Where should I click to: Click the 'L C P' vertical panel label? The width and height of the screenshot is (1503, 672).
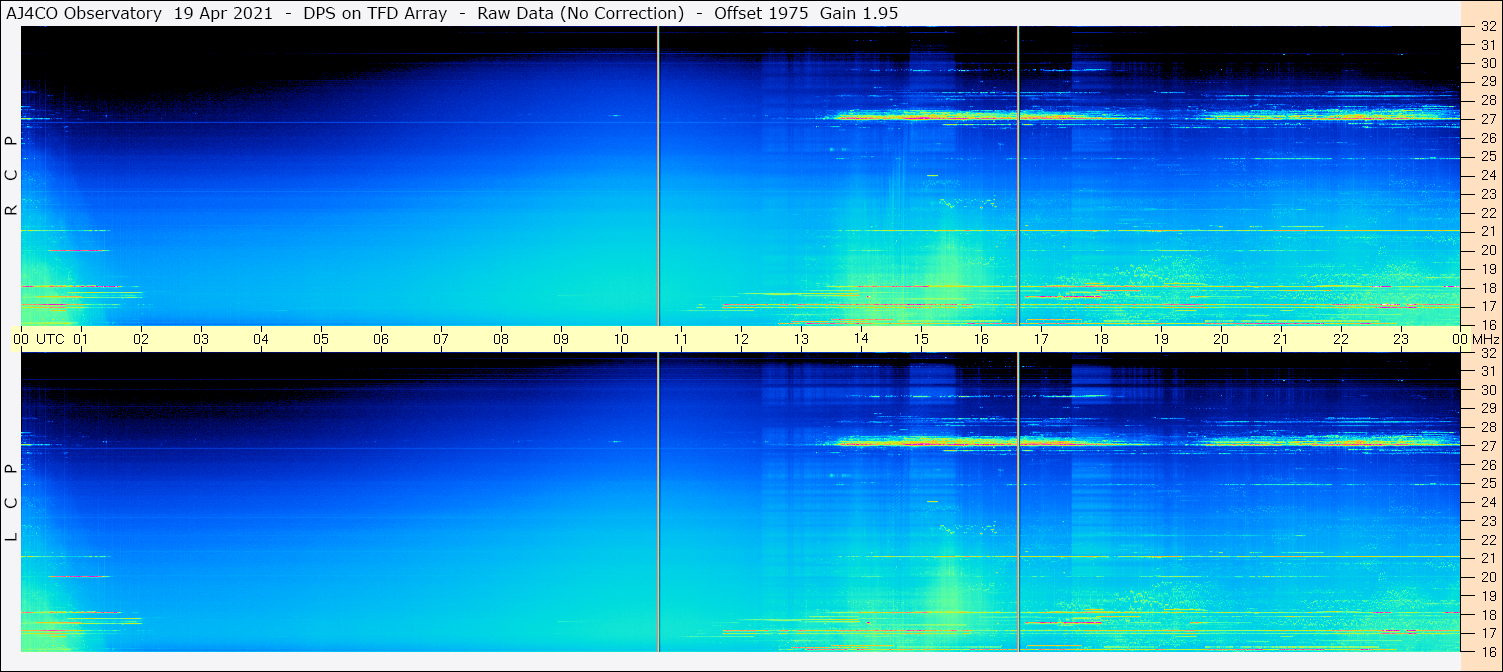(12, 502)
